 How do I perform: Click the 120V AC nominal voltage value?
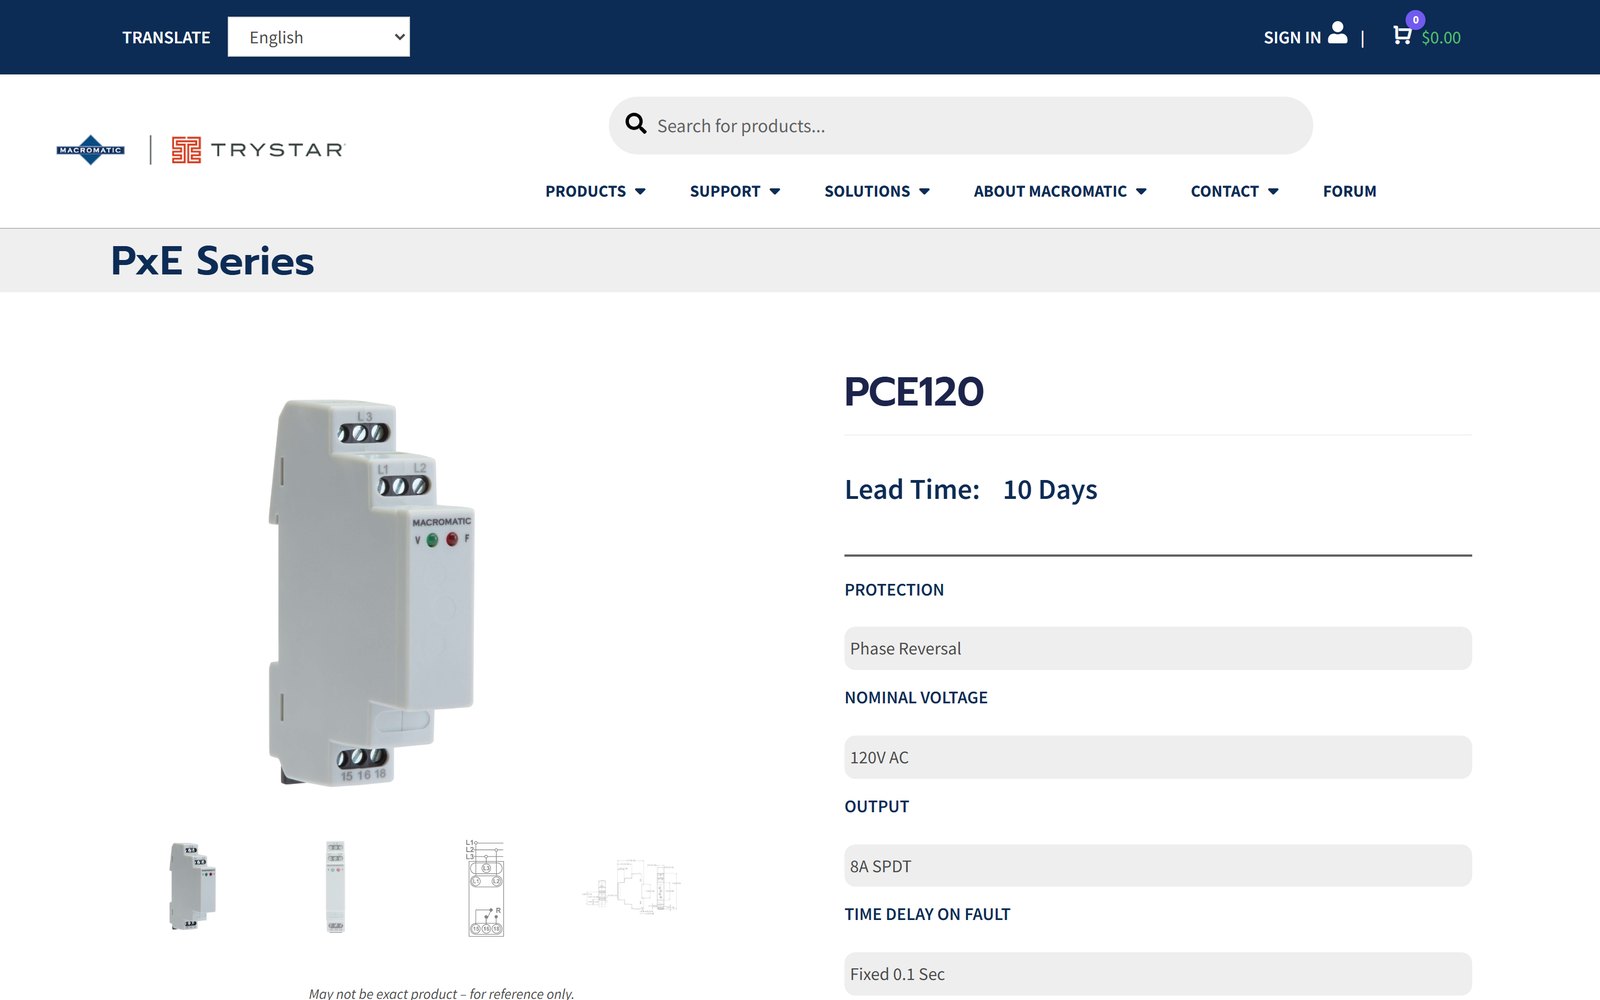[1158, 757]
